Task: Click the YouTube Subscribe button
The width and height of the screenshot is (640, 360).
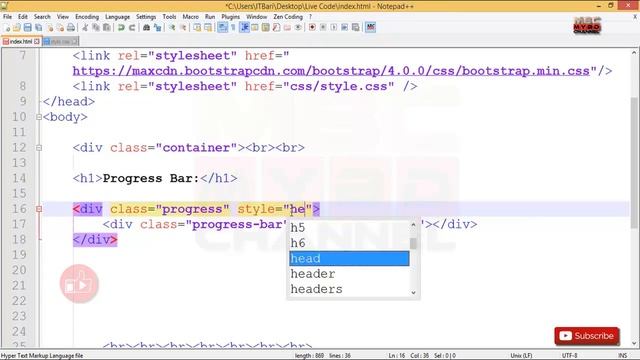Action: pyautogui.click(x=587, y=336)
